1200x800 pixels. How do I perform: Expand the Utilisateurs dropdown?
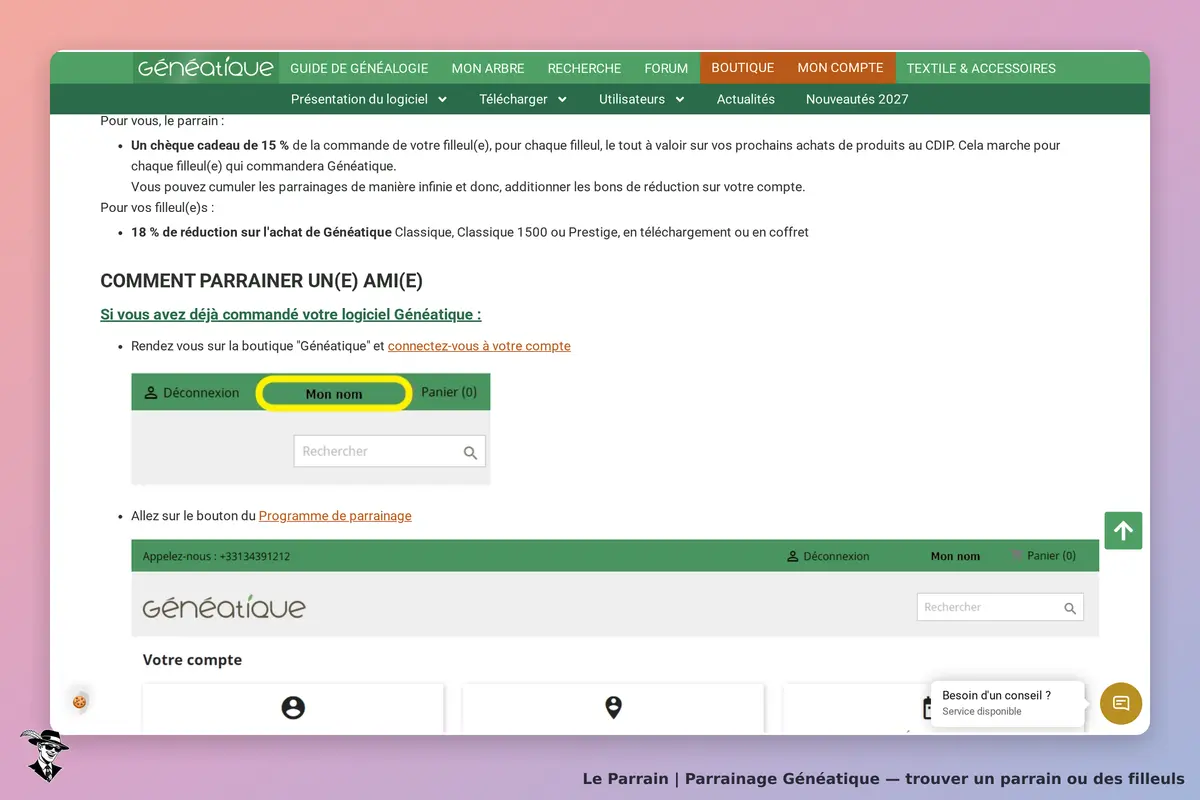pos(642,99)
